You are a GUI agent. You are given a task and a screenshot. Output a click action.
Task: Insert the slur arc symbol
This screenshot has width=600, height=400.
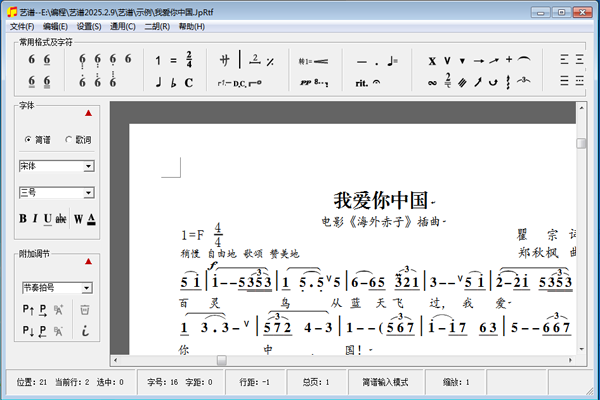tap(524, 59)
